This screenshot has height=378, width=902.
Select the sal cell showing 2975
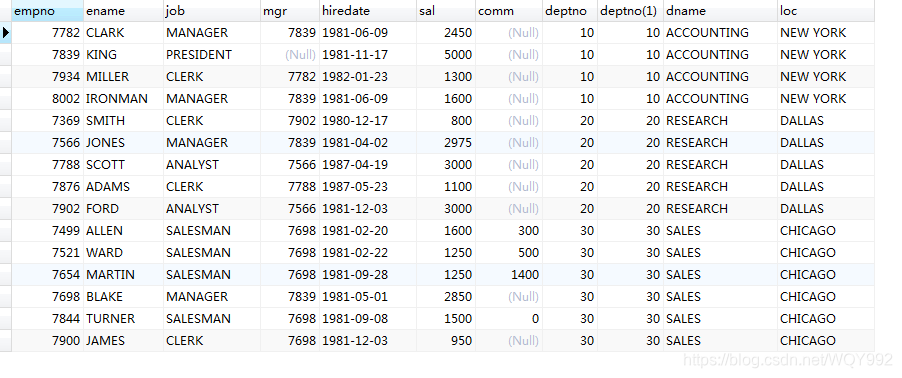tap(446, 143)
